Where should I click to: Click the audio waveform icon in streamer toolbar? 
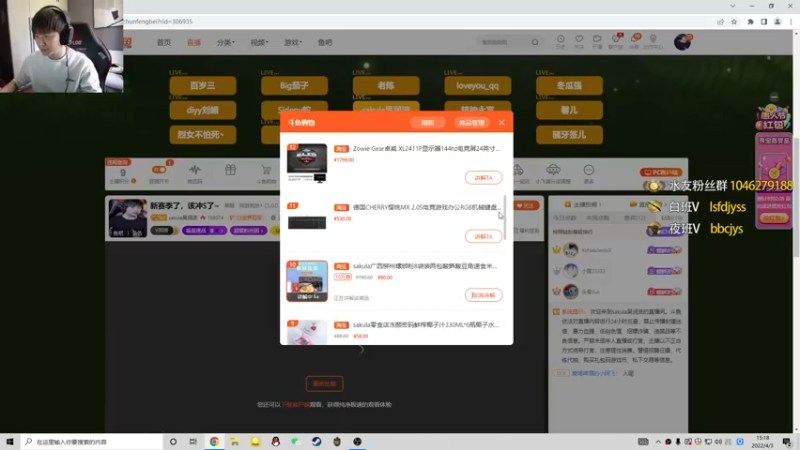click(x=194, y=170)
